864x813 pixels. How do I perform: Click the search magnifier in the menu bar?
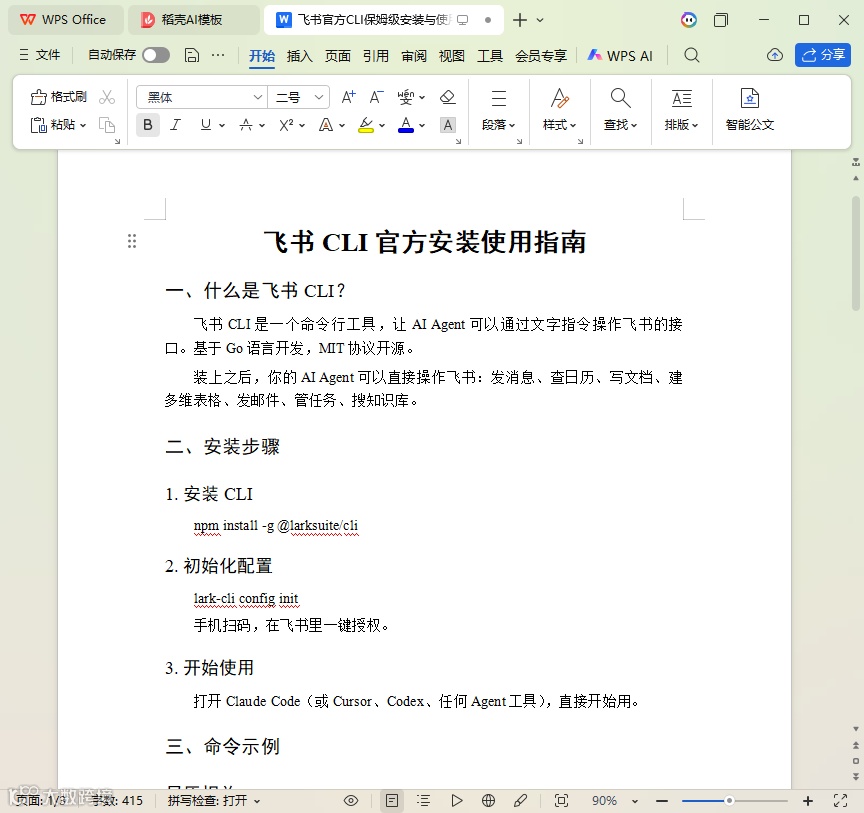pos(692,55)
